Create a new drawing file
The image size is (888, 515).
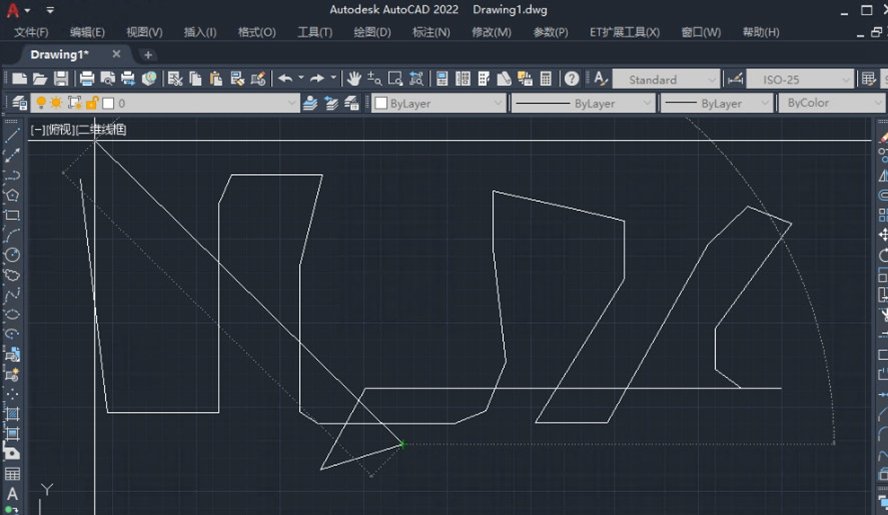coord(20,78)
